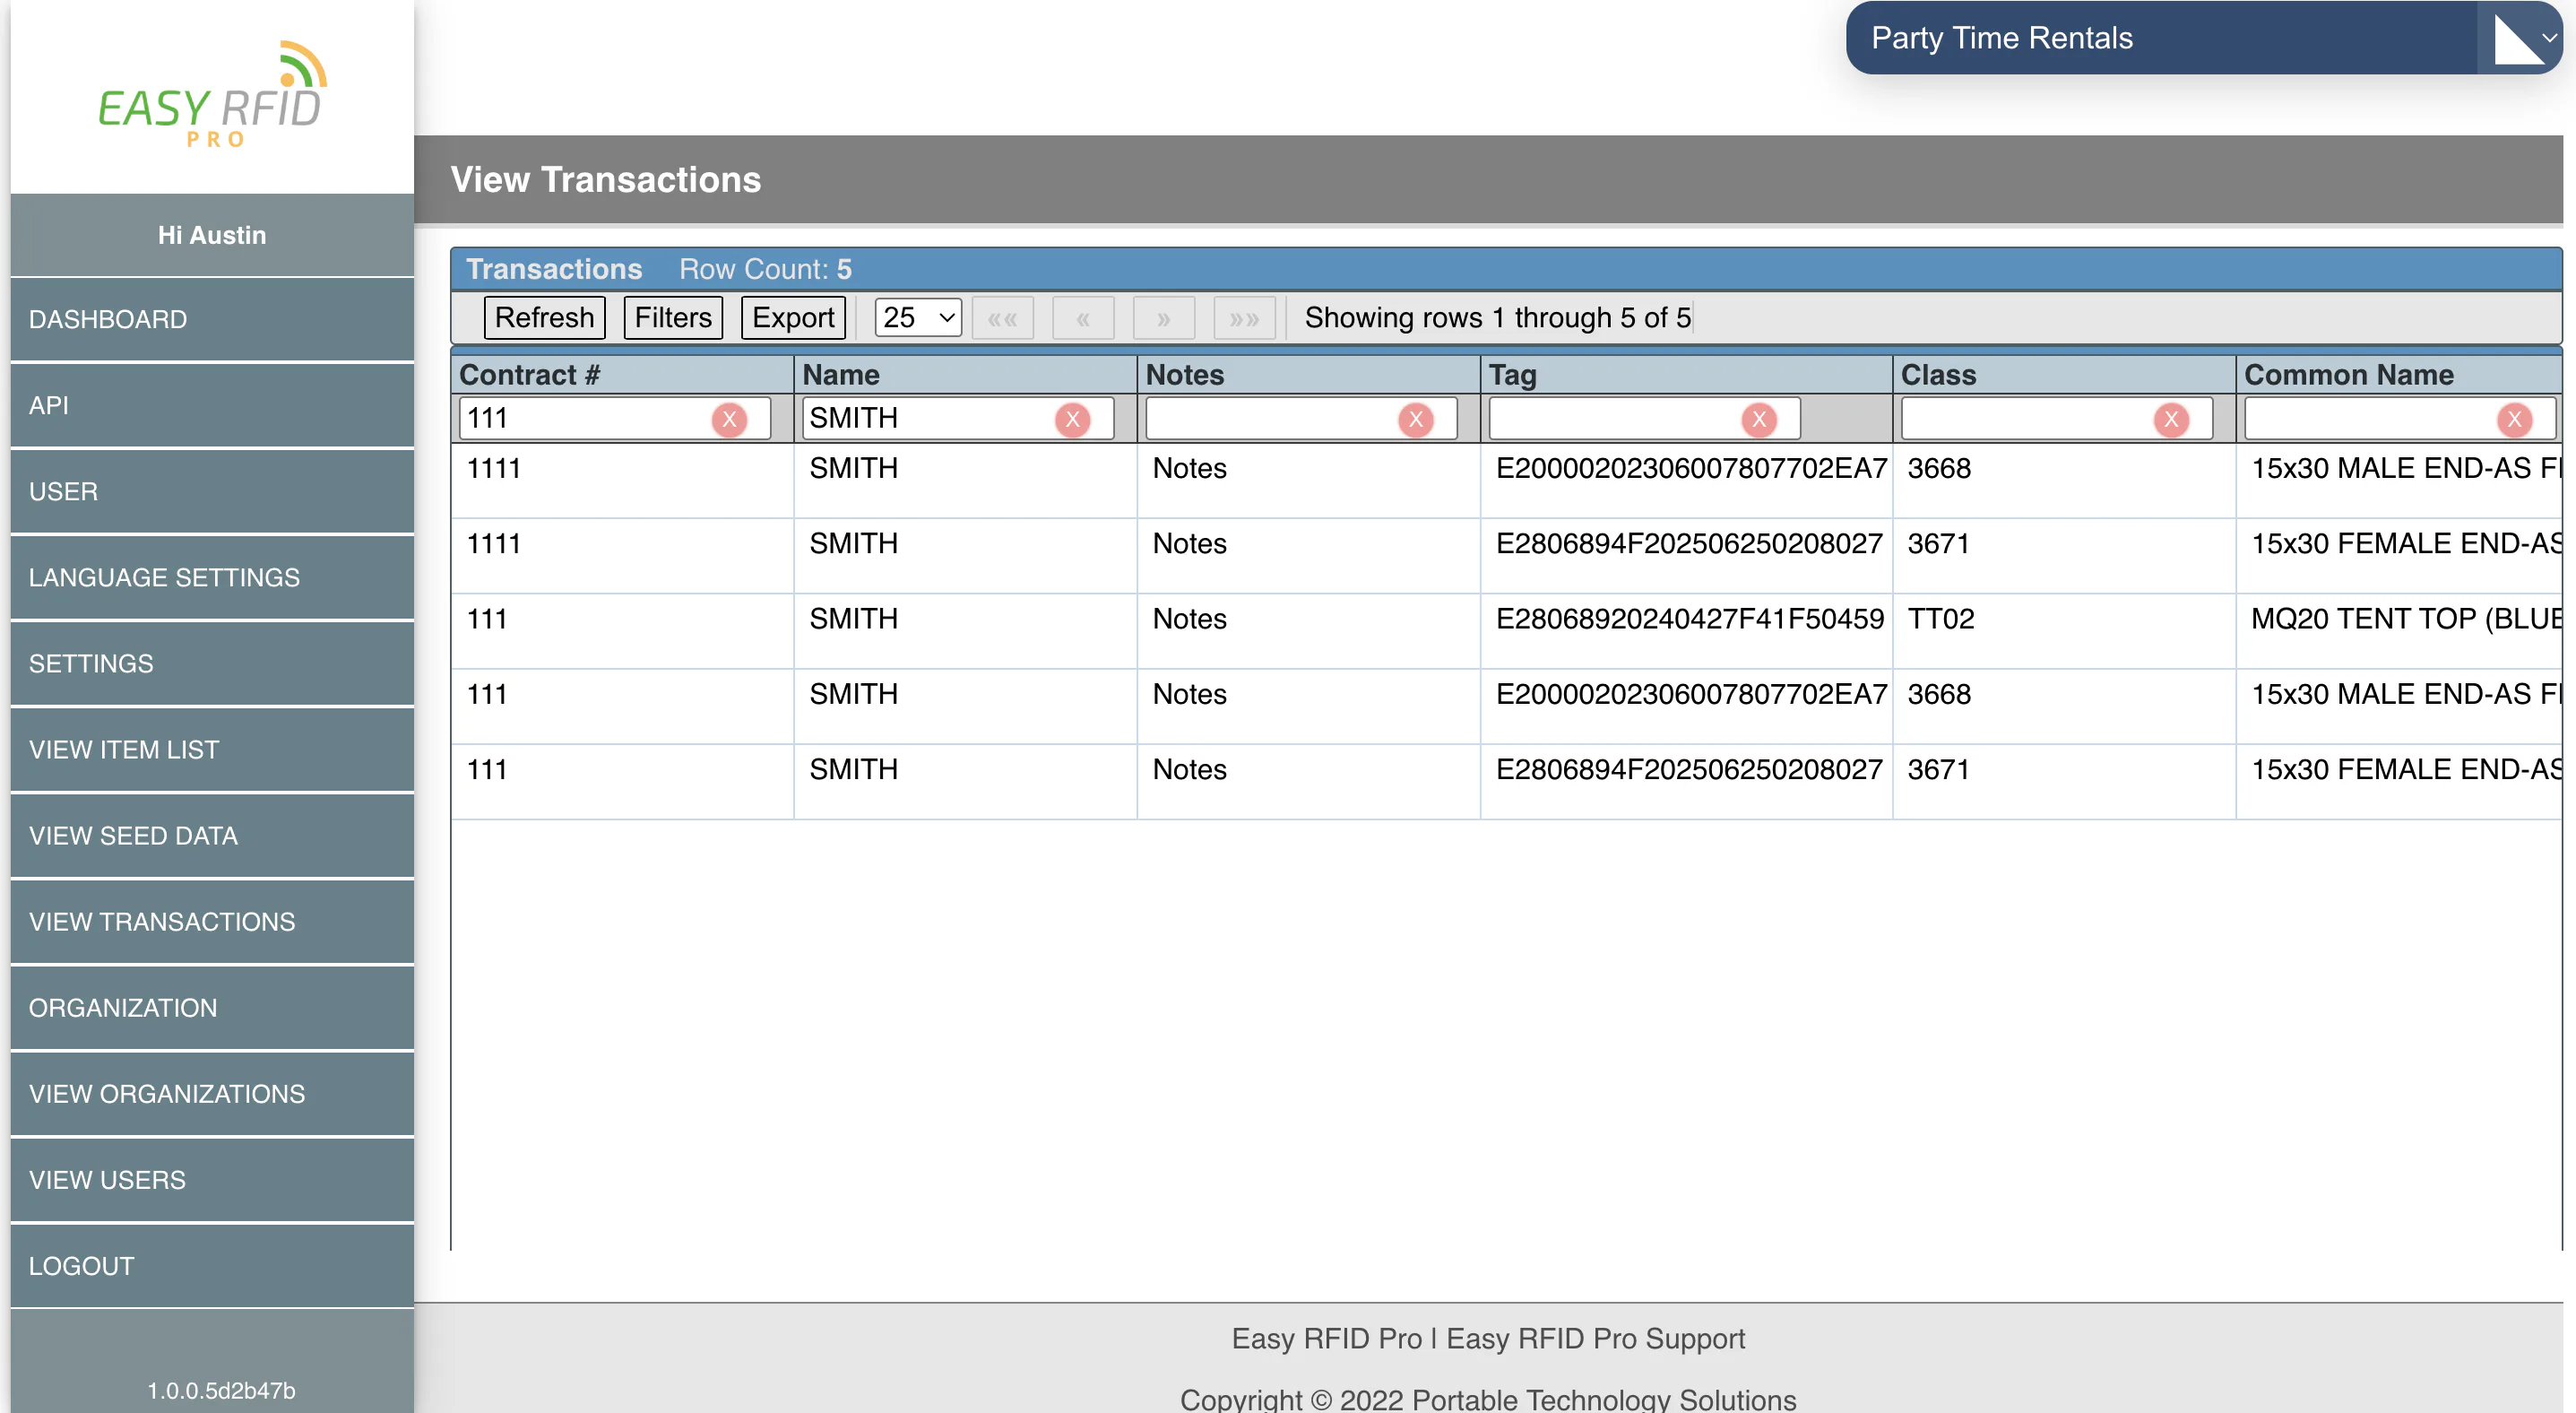Log out via the Logout item
This screenshot has width=2576, height=1413.
pos(212,1265)
